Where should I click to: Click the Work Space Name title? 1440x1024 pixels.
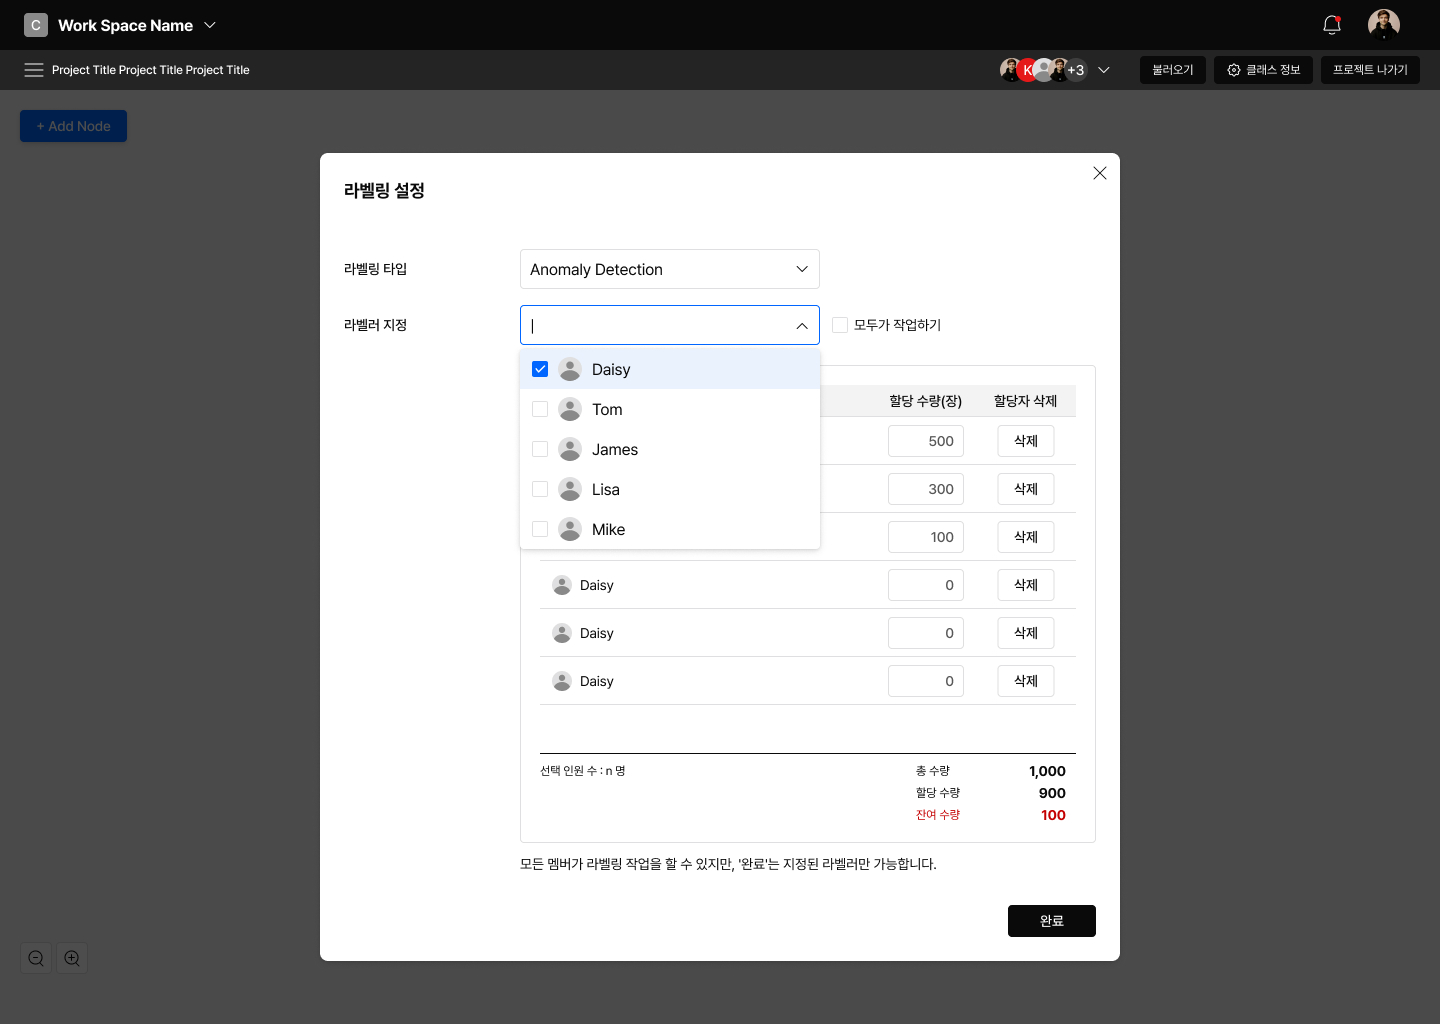click(x=126, y=25)
